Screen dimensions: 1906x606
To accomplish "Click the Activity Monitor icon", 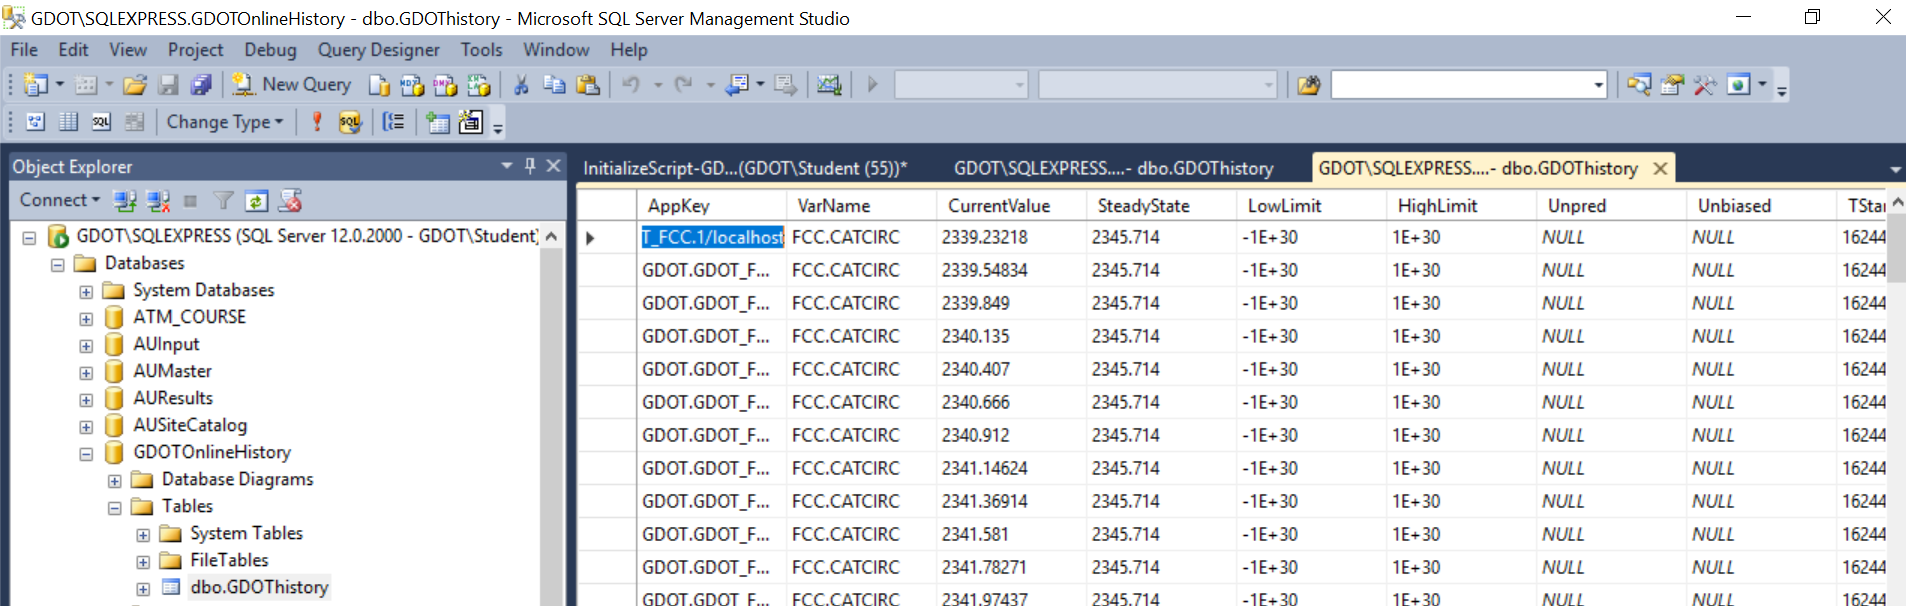I will pyautogui.click(x=829, y=85).
